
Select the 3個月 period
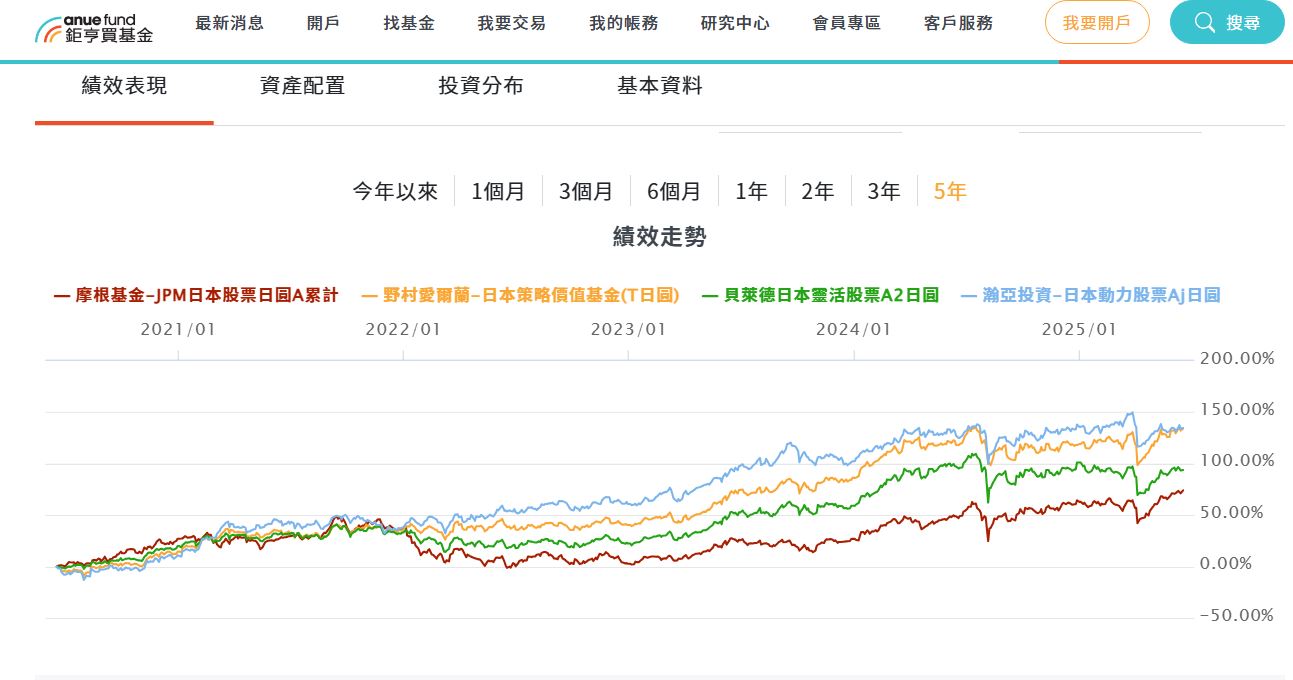click(586, 191)
